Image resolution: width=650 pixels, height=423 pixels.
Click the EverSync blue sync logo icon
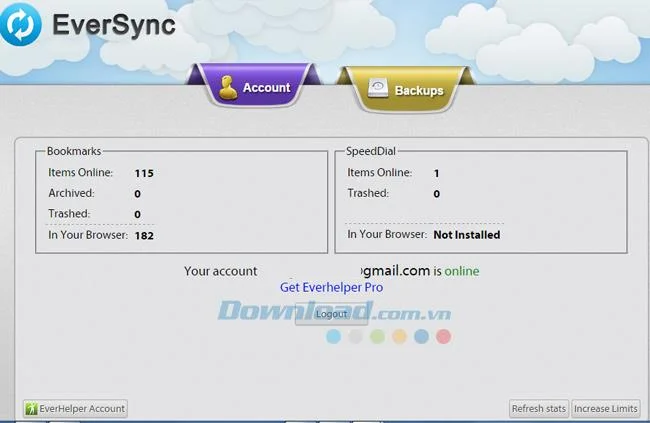point(20,24)
